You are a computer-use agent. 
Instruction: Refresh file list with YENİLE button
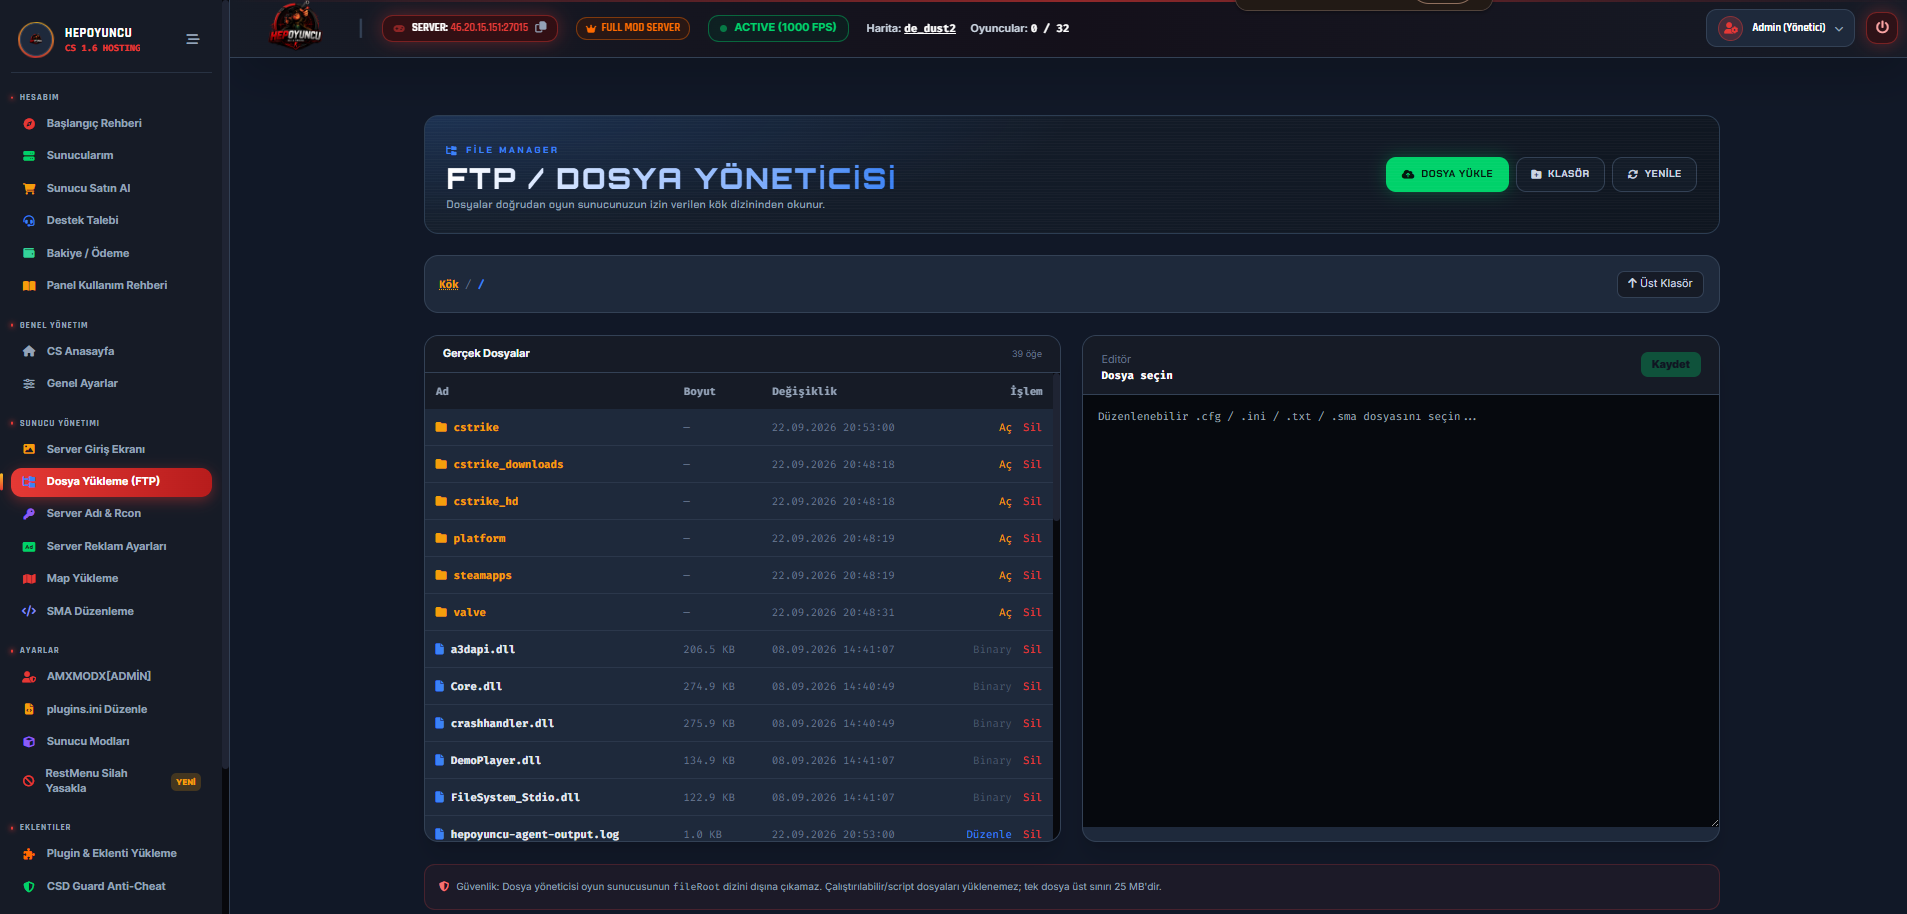click(x=1654, y=174)
